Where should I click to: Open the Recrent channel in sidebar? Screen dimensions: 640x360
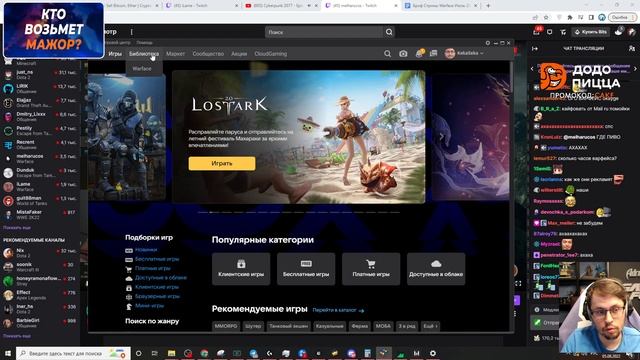pos(40,144)
